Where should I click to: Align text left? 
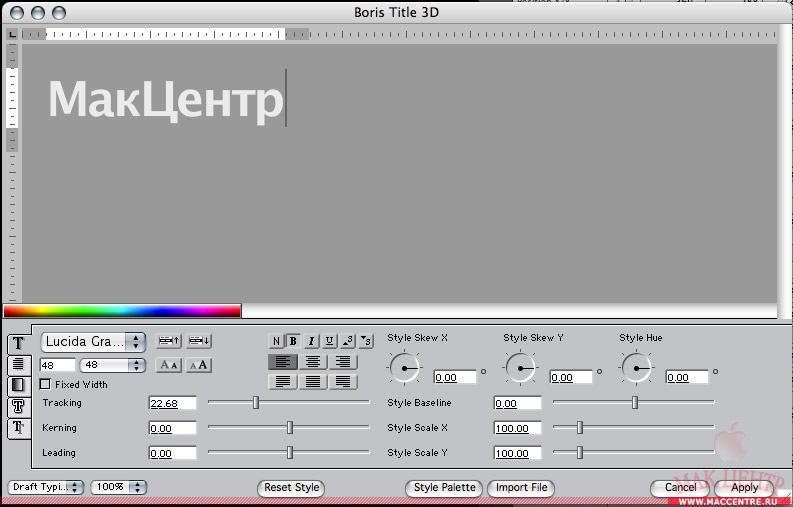283,362
